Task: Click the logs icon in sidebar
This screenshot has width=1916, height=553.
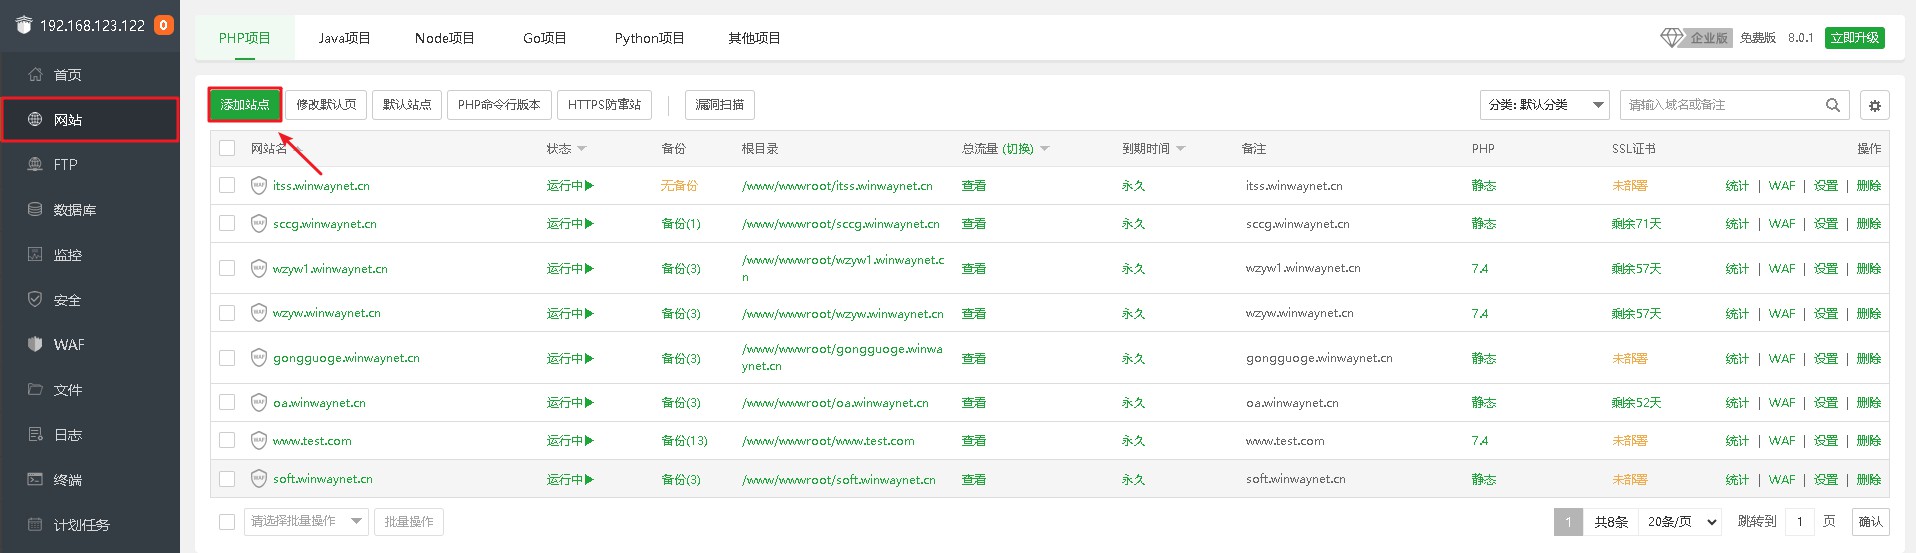Action: coord(35,434)
